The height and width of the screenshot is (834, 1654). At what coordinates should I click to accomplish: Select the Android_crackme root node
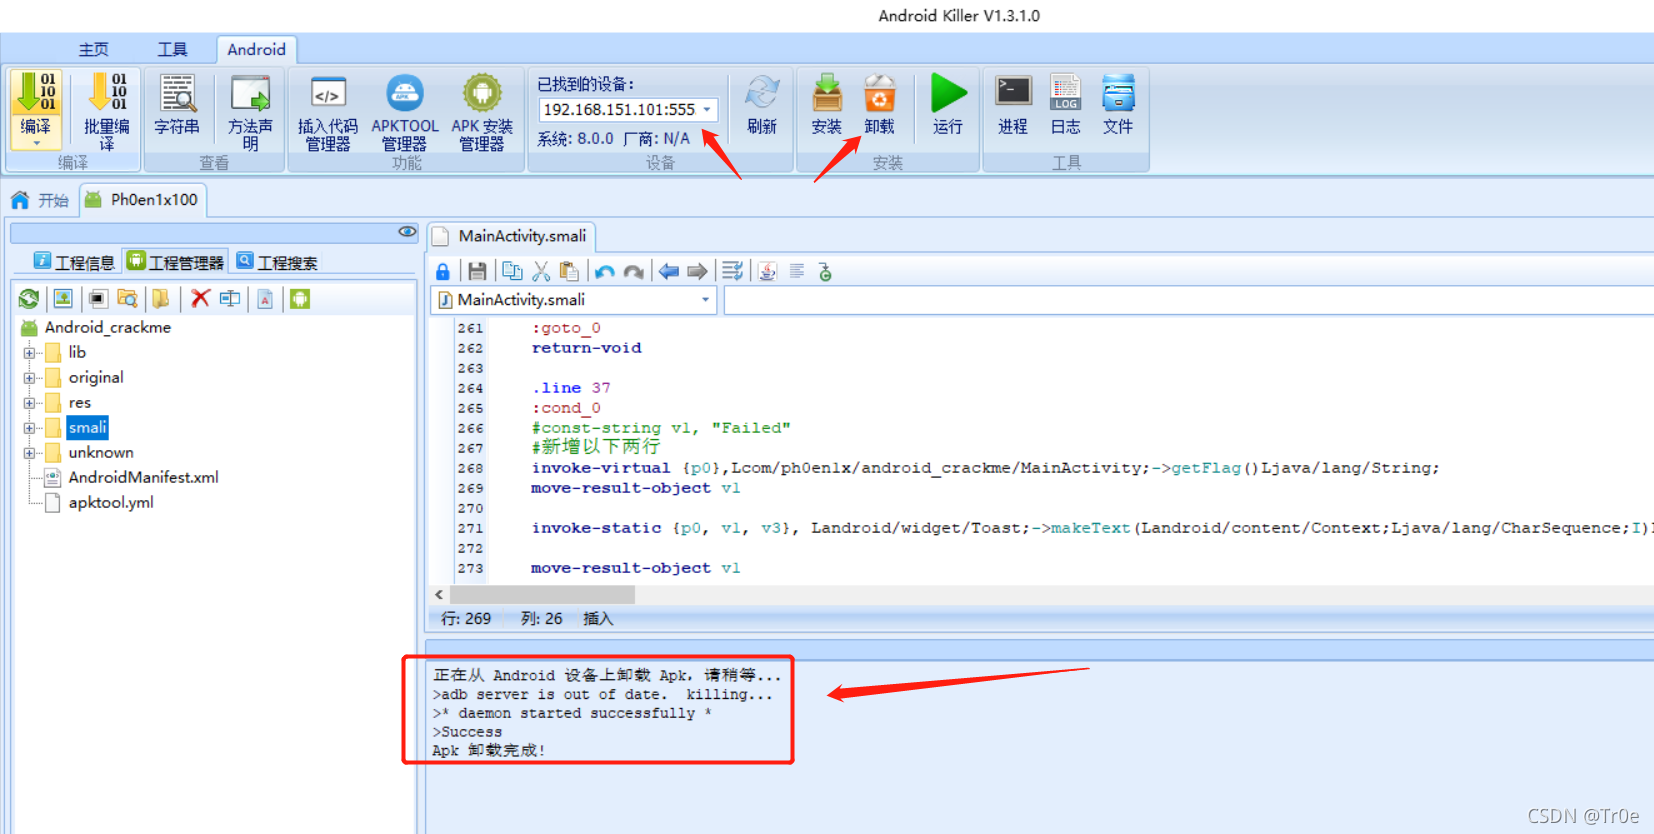tap(108, 327)
